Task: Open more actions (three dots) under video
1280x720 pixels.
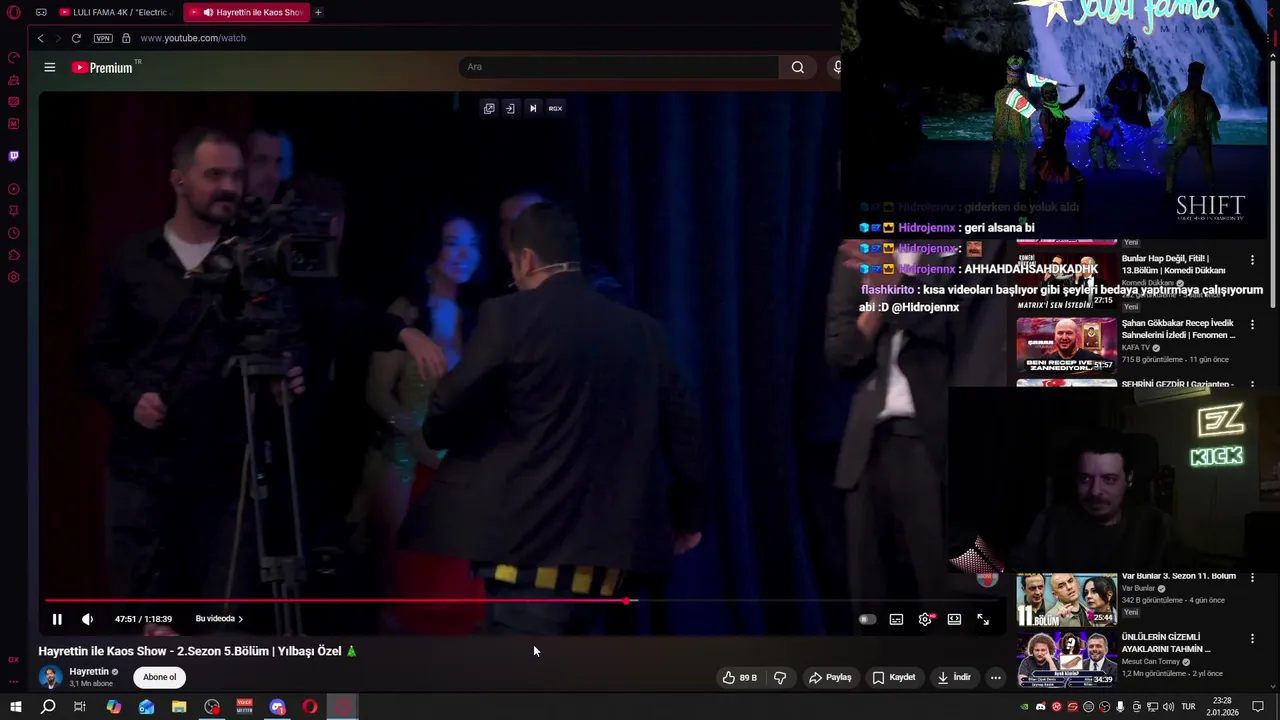Action: tap(995, 677)
